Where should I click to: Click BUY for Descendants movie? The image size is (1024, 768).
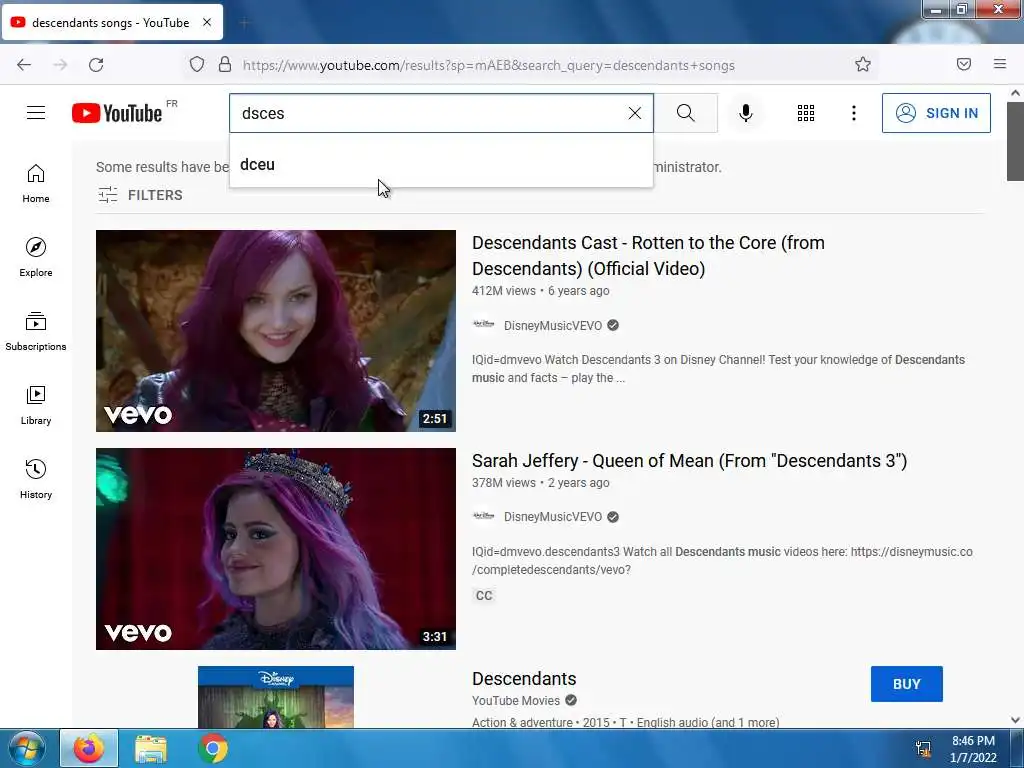(x=906, y=684)
